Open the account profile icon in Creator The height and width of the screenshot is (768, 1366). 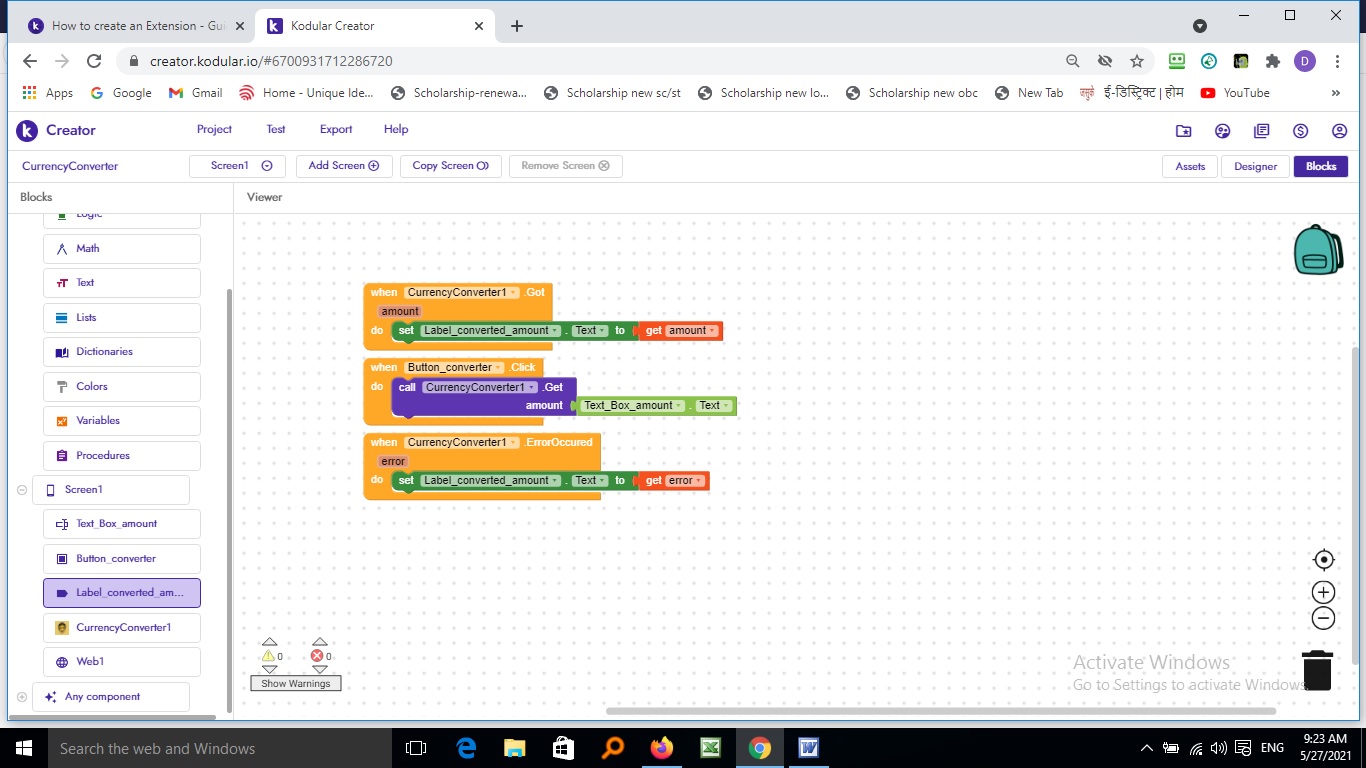pos(1339,131)
